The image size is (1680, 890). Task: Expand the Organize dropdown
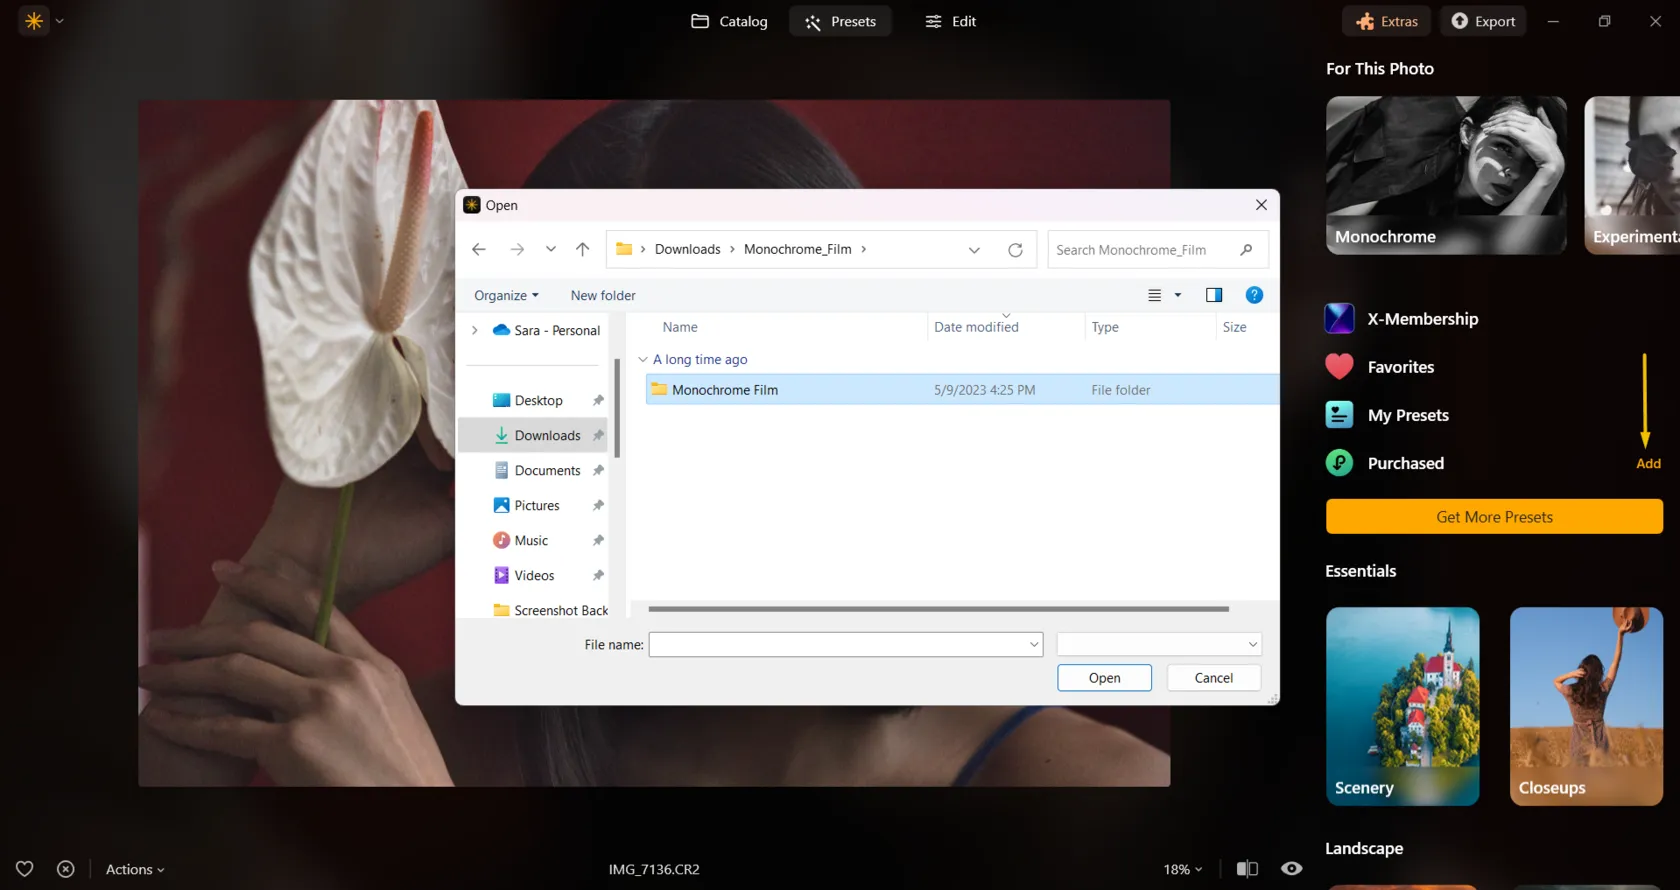coord(506,296)
